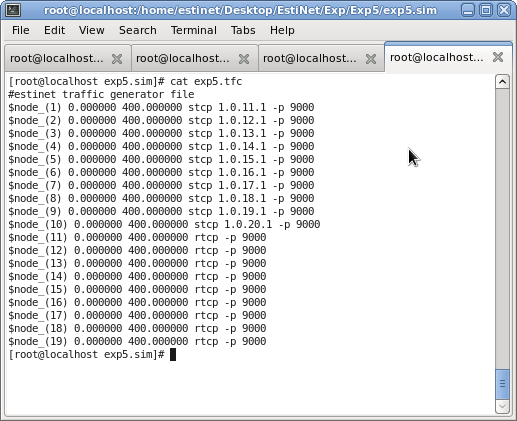Click the scrollbar down arrow
This screenshot has width=517, height=421.
(x=502, y=406)
